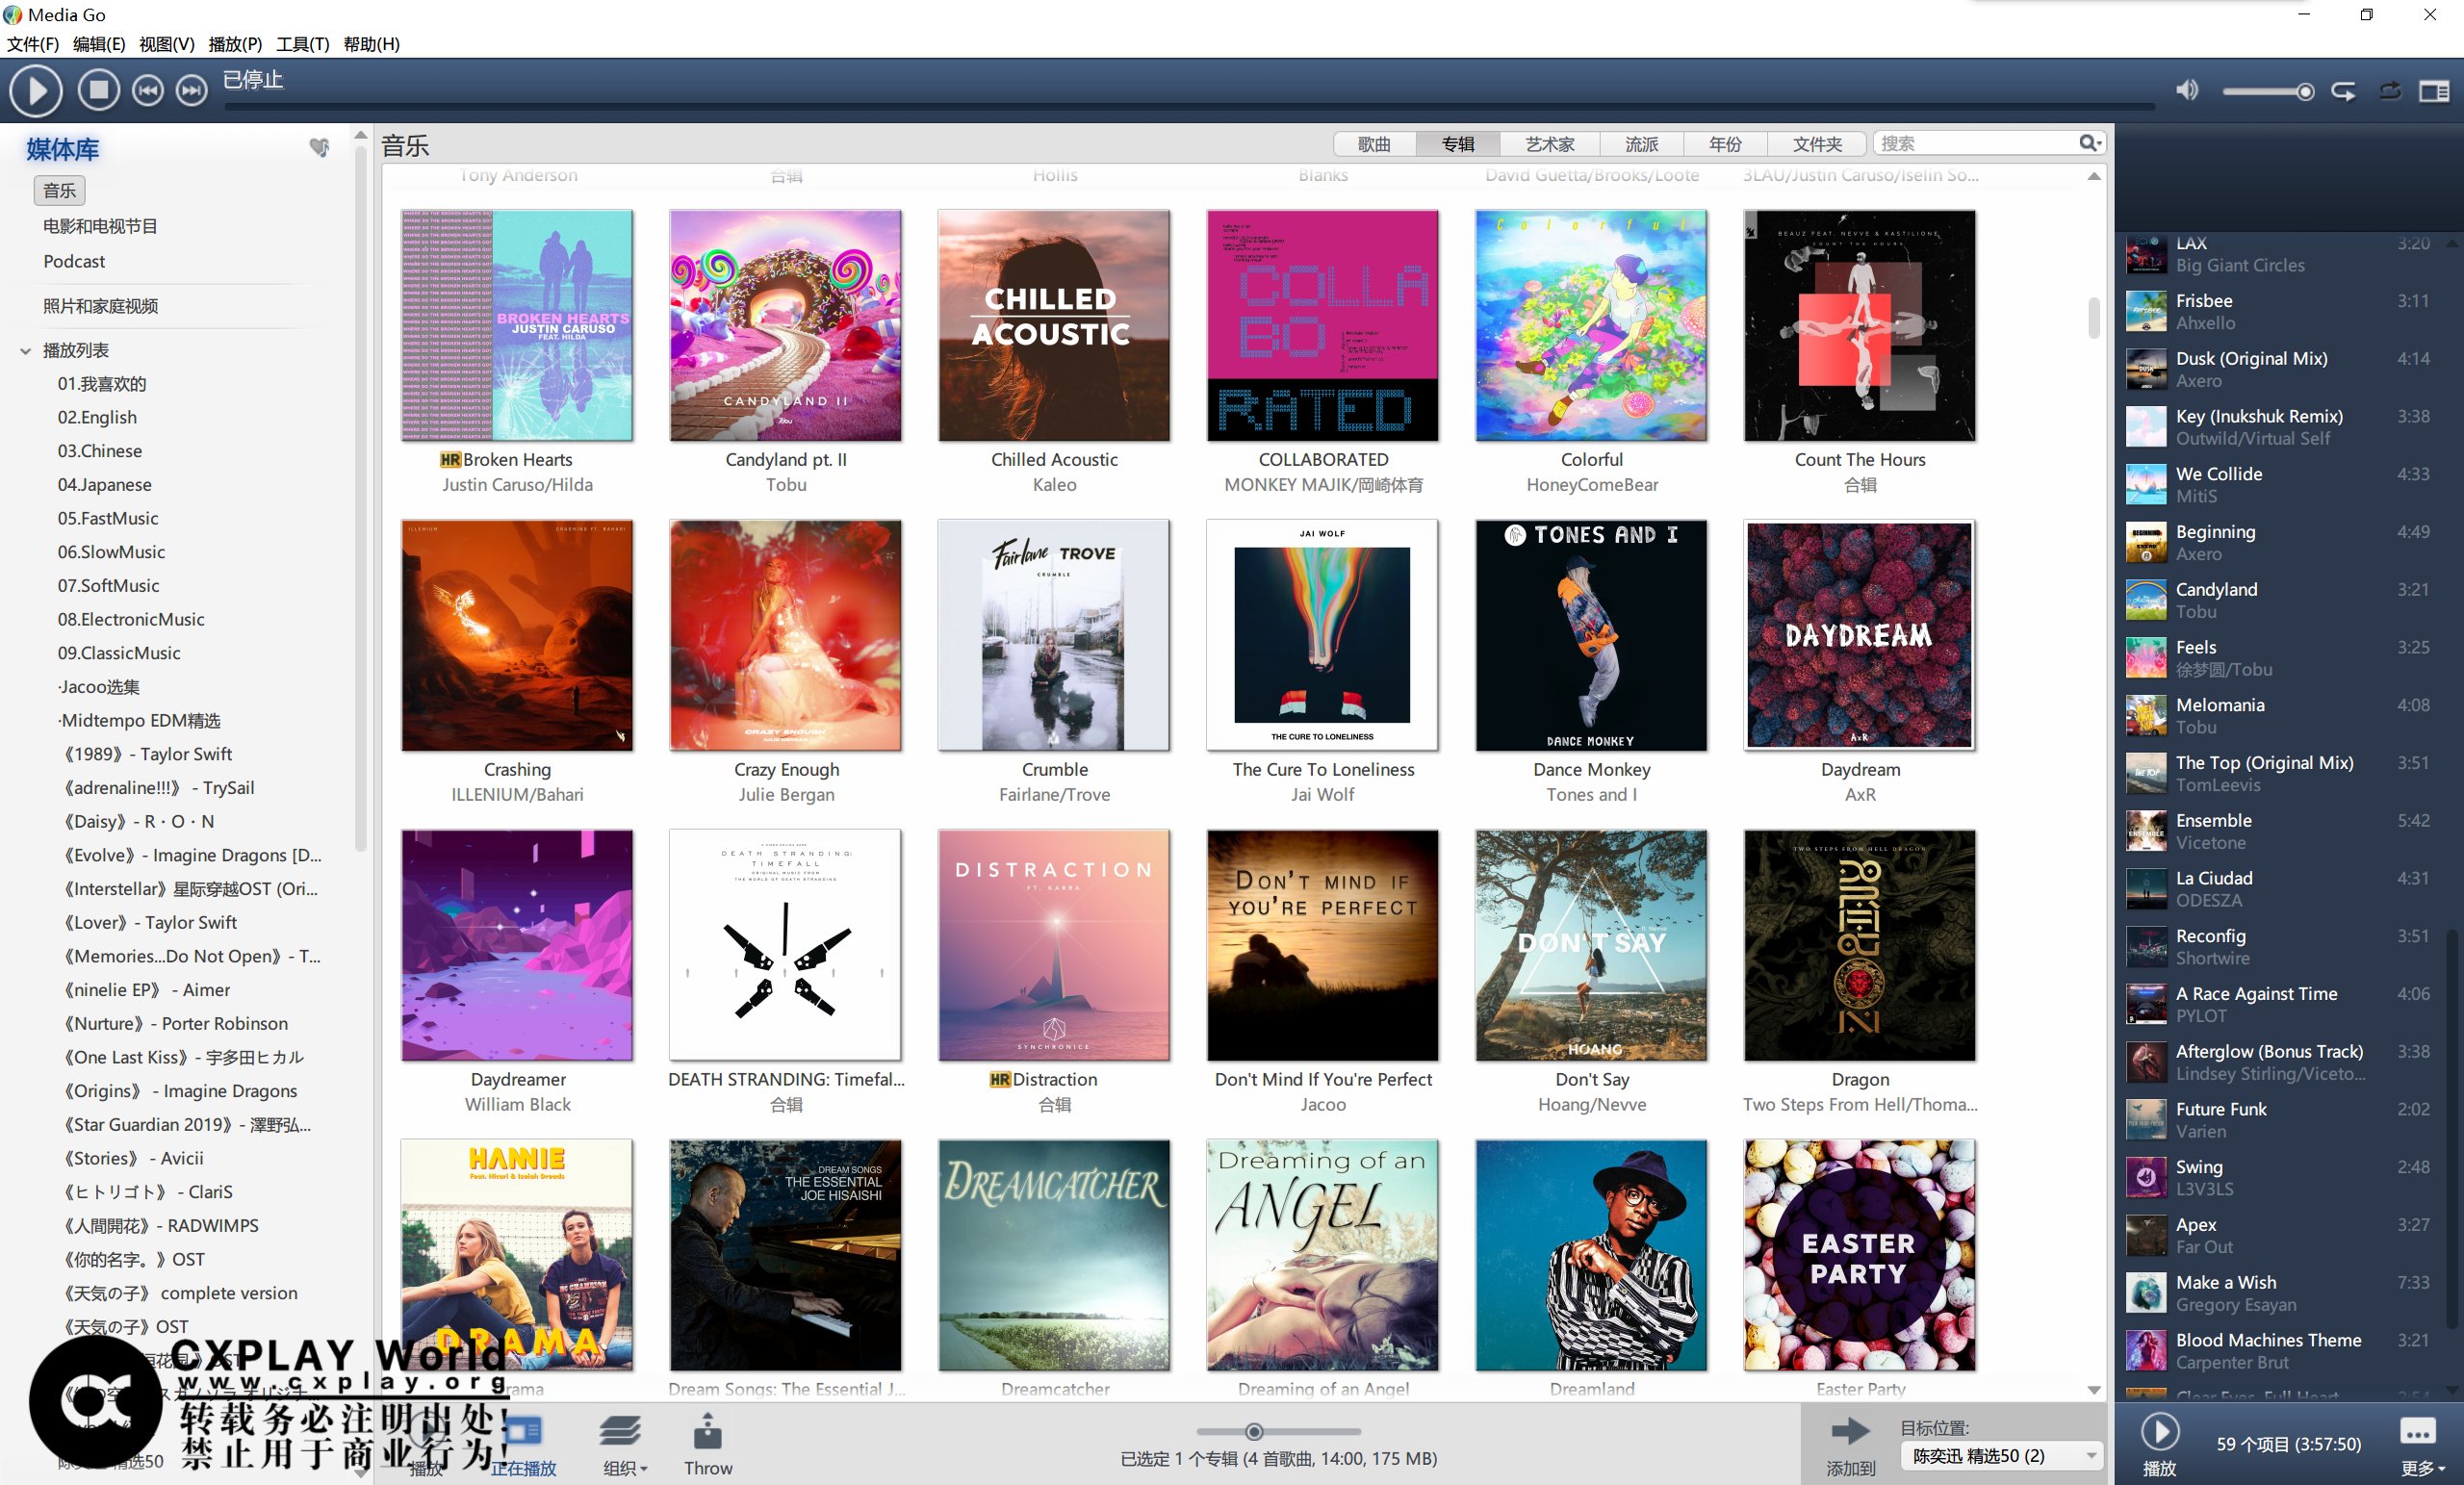2464x1485 pixels.
Task: Open the 工具(T) menu
Action: point(303,44)
